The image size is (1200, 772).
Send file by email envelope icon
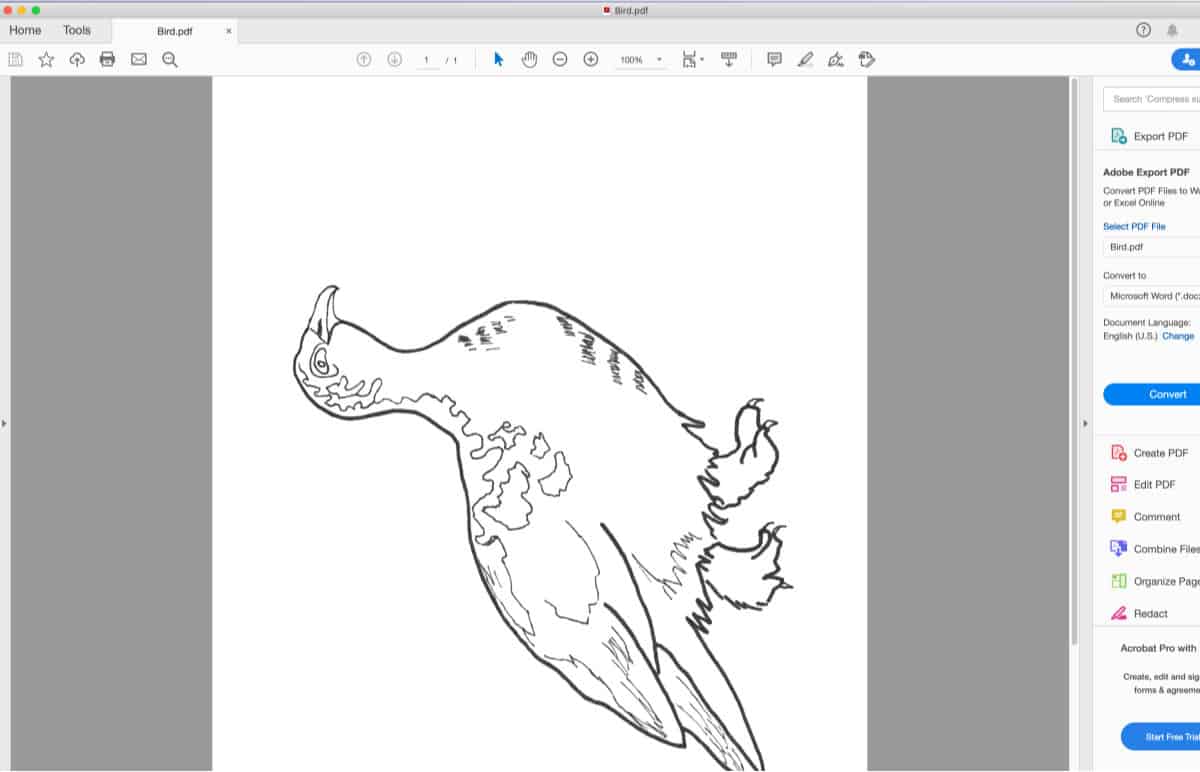(x=139, y=60)
